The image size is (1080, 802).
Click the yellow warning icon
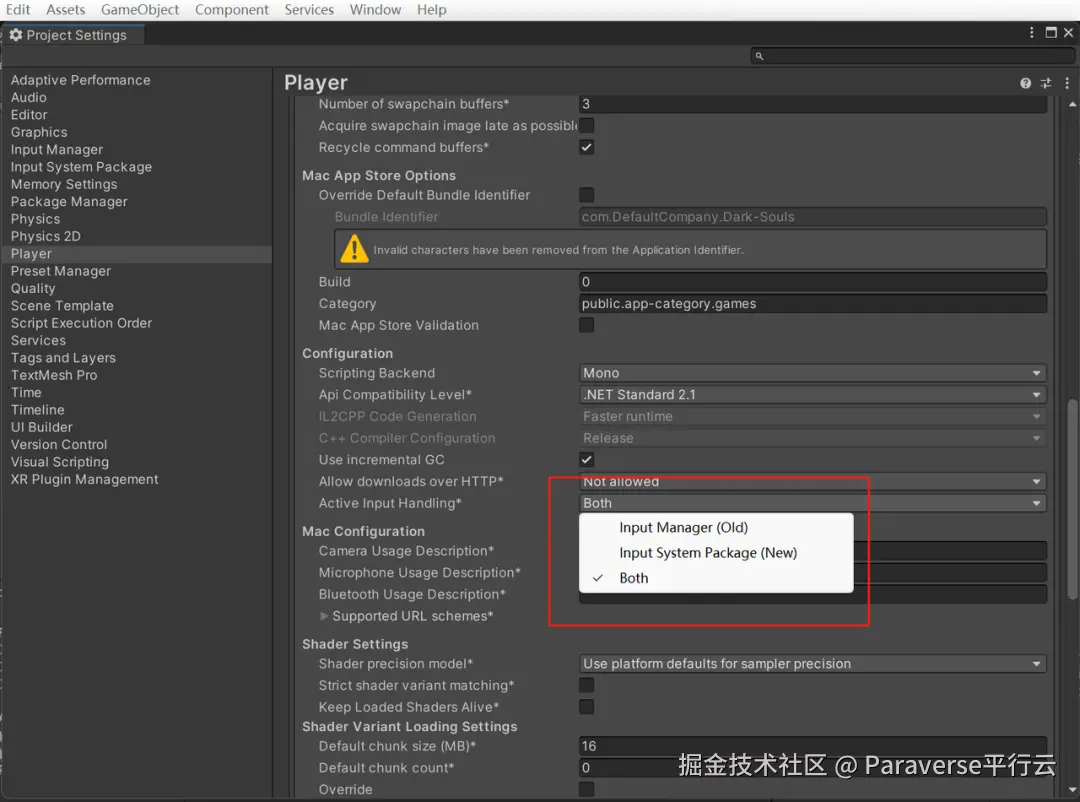click(x=354, y=249)
